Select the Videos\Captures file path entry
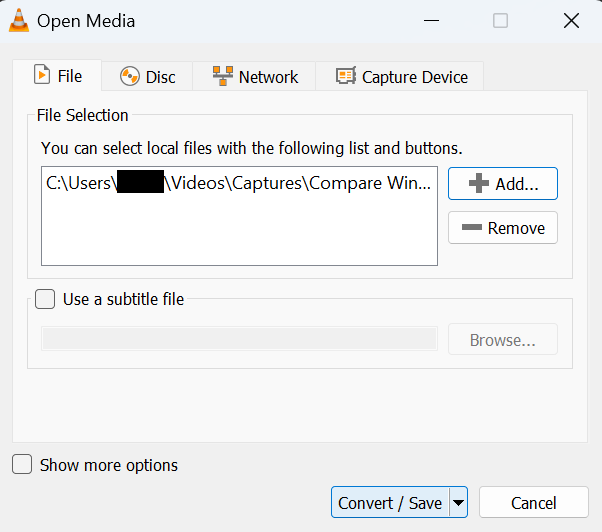 (239, 183)
